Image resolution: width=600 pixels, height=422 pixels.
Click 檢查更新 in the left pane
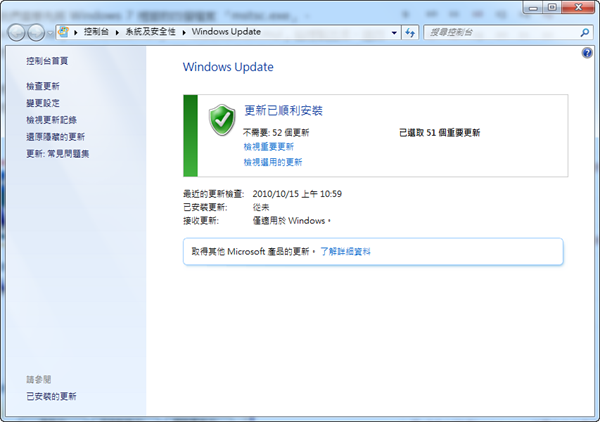(x=43, y=86)
